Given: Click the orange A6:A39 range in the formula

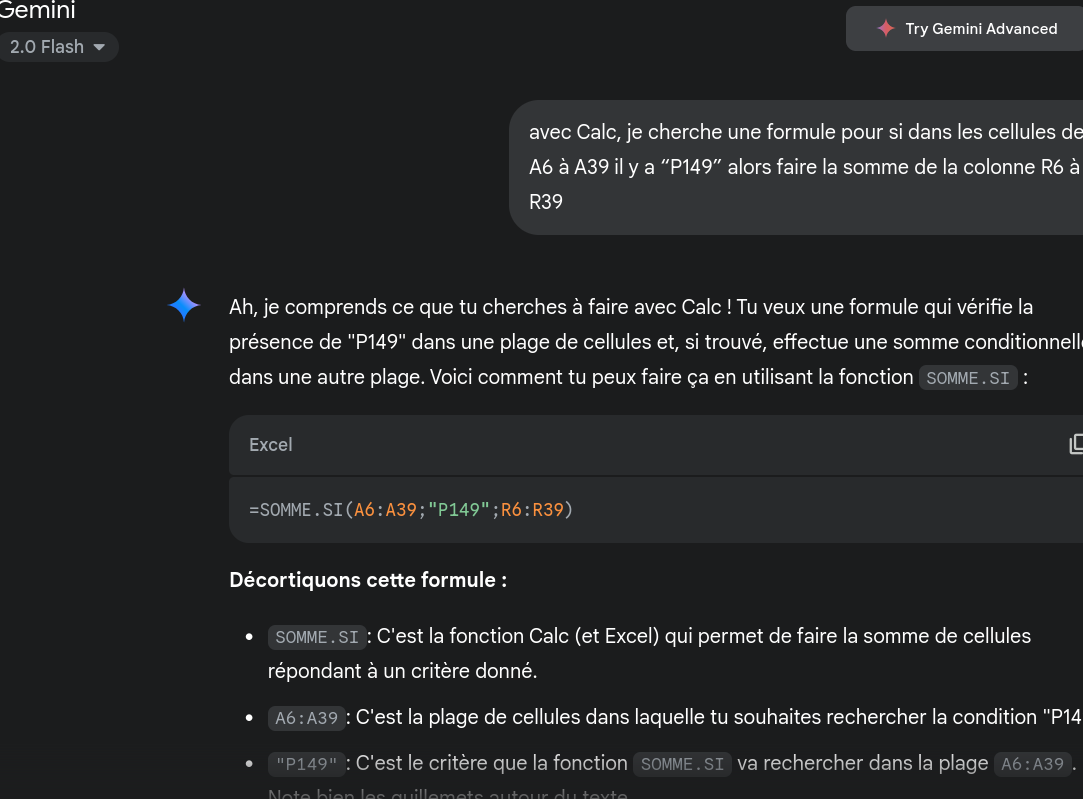Looking at the screenshot, I should coord(385,510).
